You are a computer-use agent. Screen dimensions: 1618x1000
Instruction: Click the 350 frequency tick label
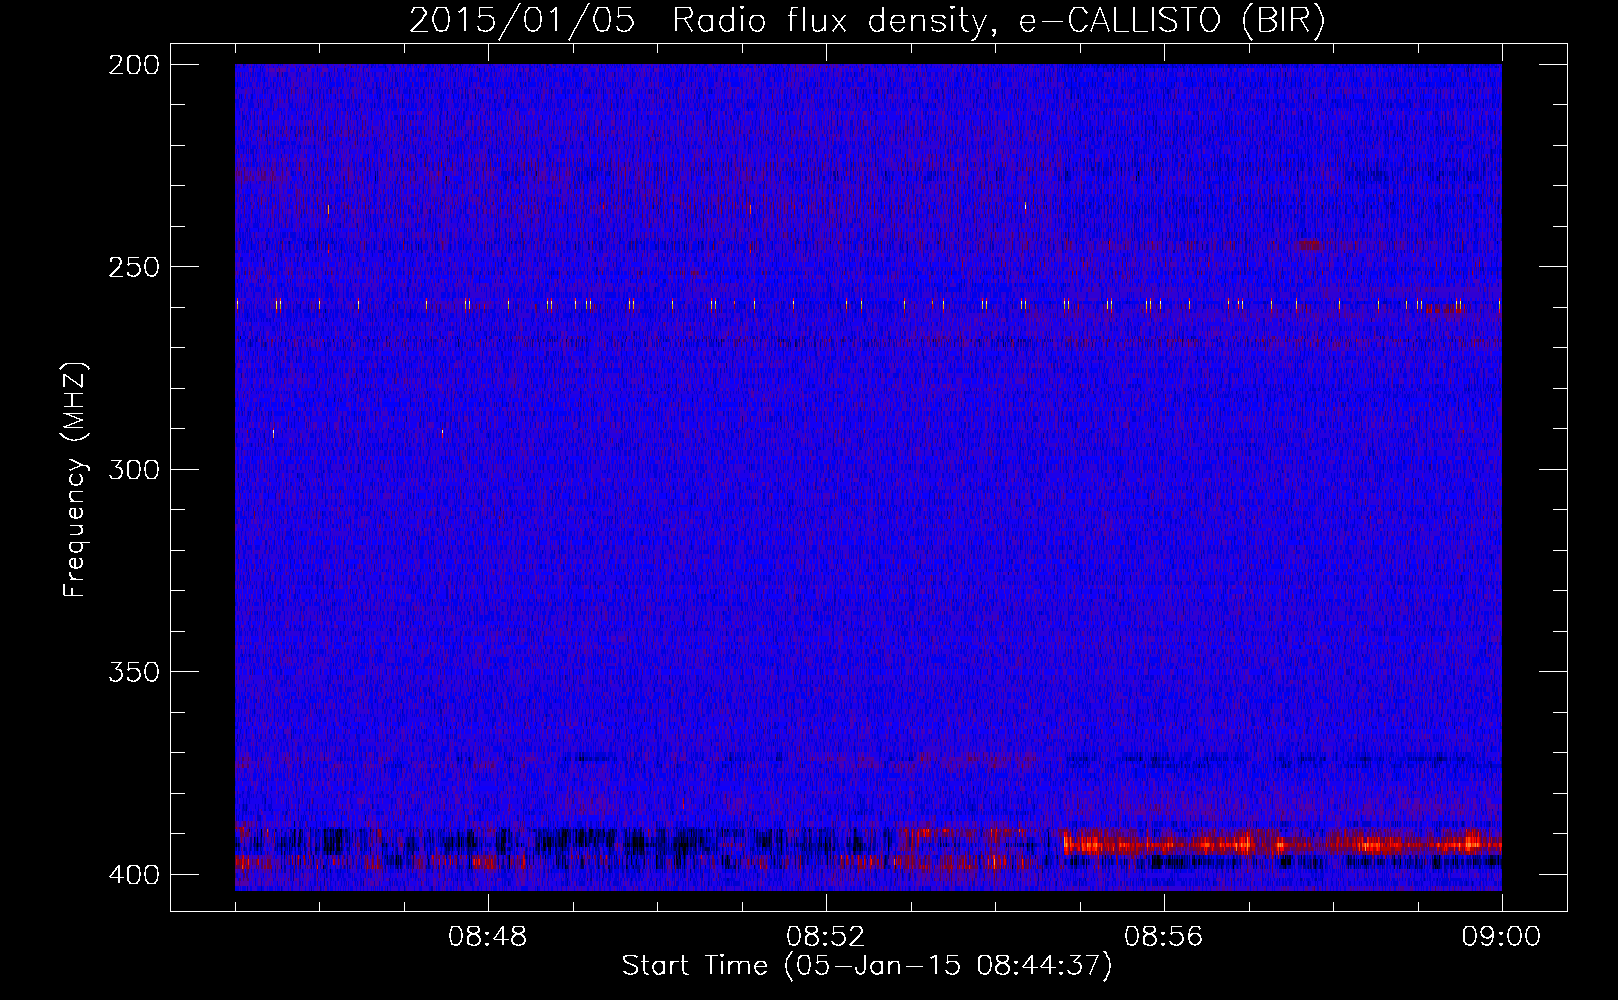tap(133, 672)
